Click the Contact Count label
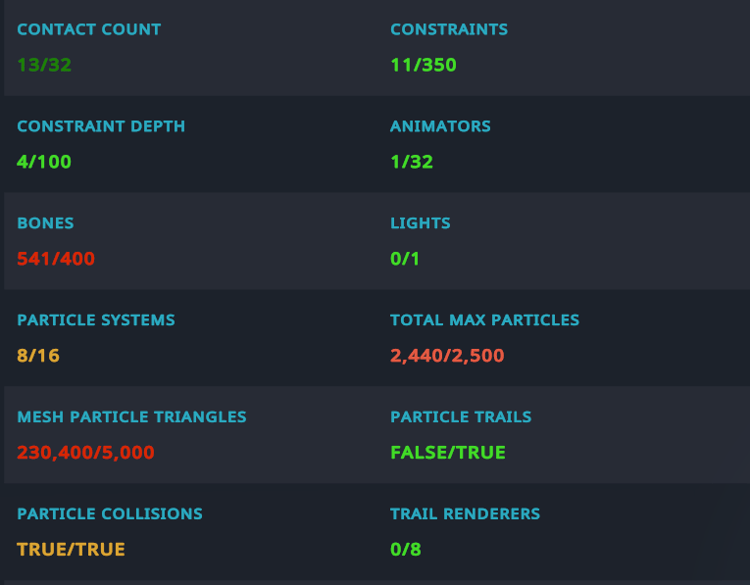The width and height of the screenshot is (750, 585). (89, 30)
